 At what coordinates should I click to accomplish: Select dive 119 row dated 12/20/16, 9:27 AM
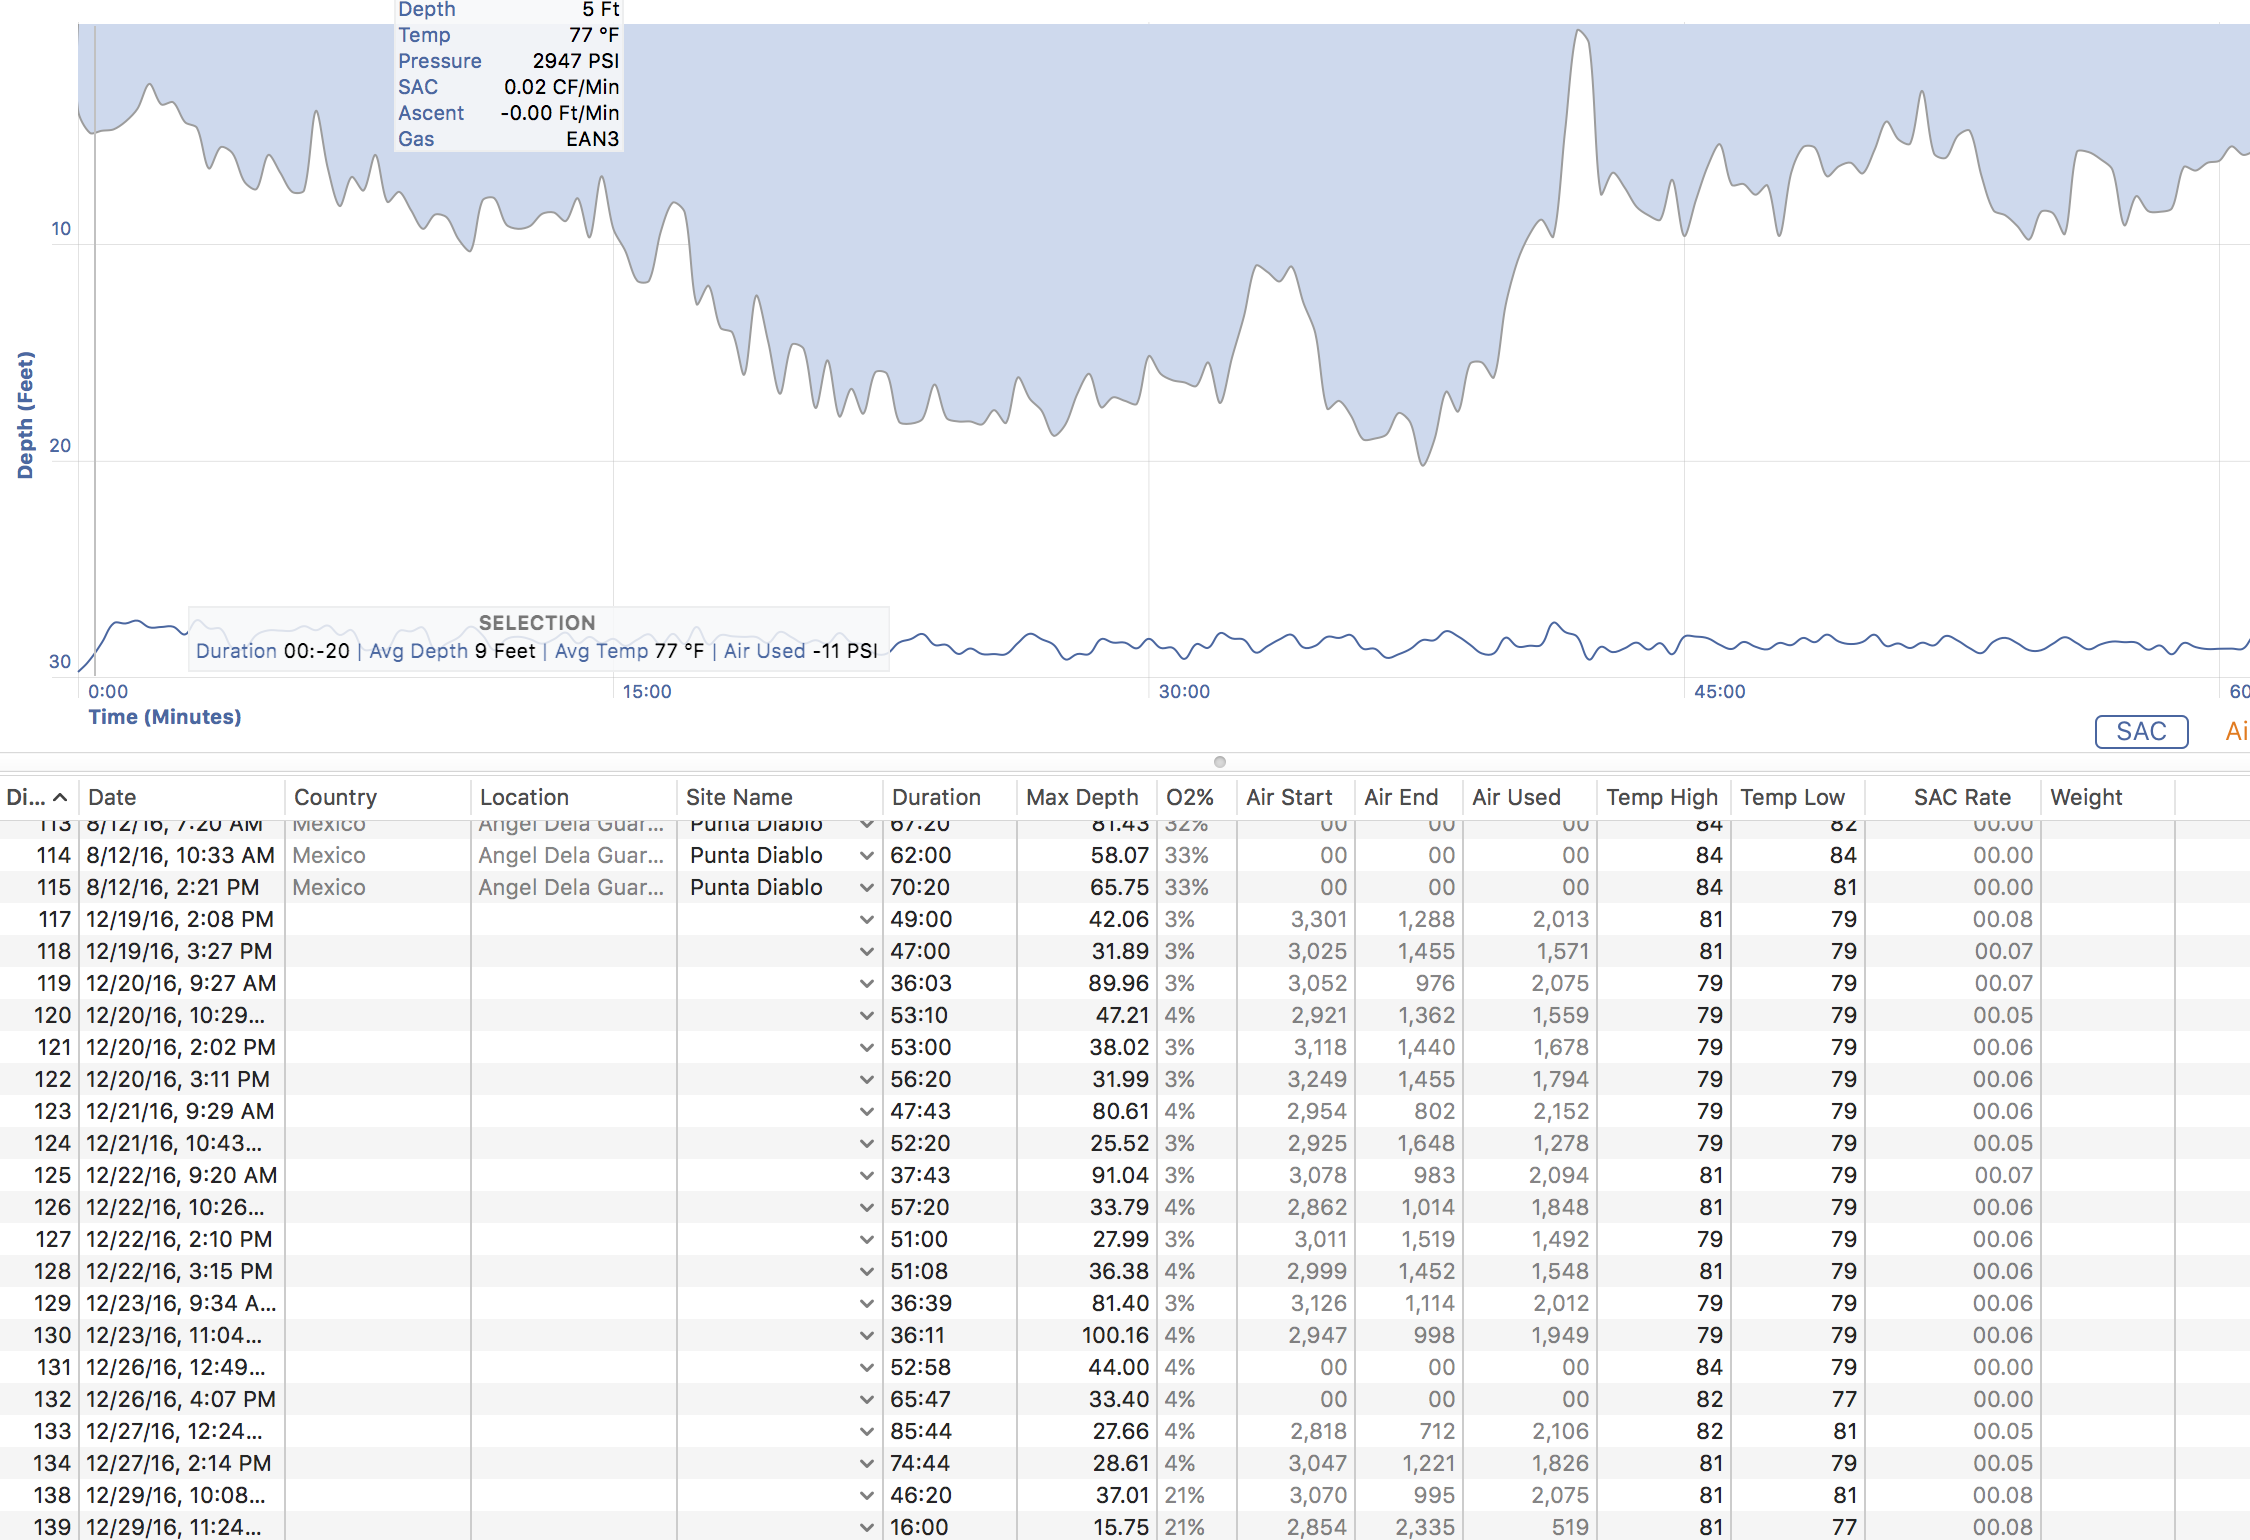pos(181,983)
